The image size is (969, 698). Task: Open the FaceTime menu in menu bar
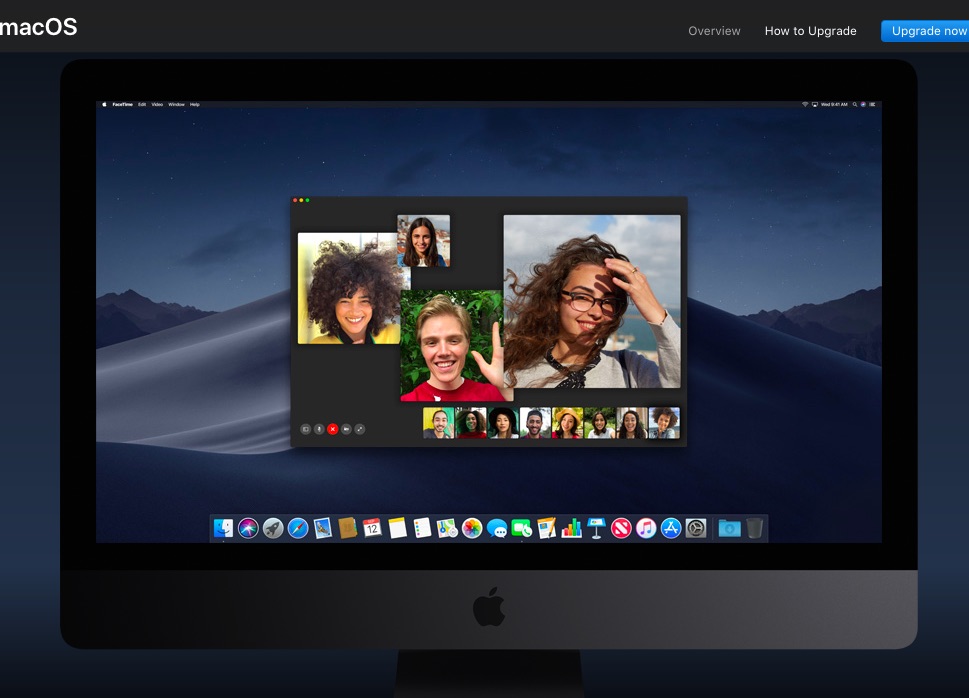(x=125, y=104)
